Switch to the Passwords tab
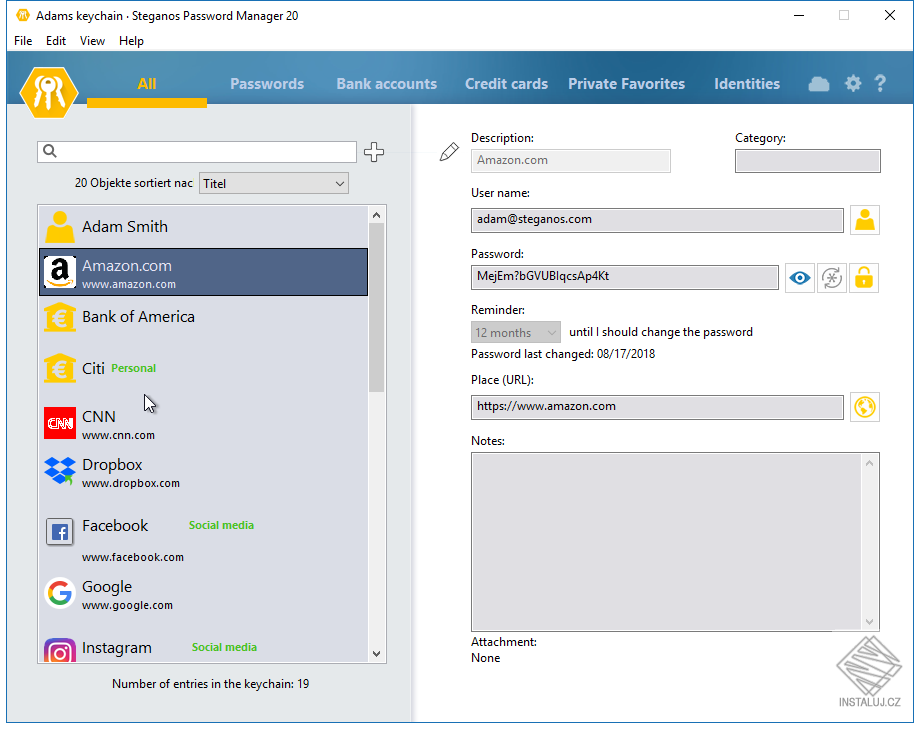This screenshot has width=920, height=729. (266, 84)
